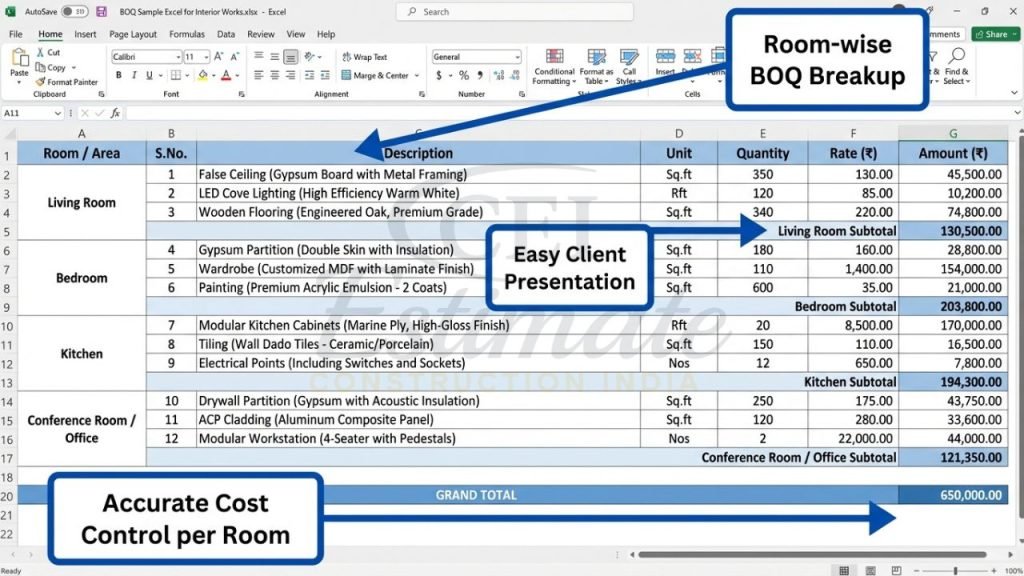Click Wrap Text button
This screenshot has width=1024, height=576.
pyautogui.click(x=364, y=57)
